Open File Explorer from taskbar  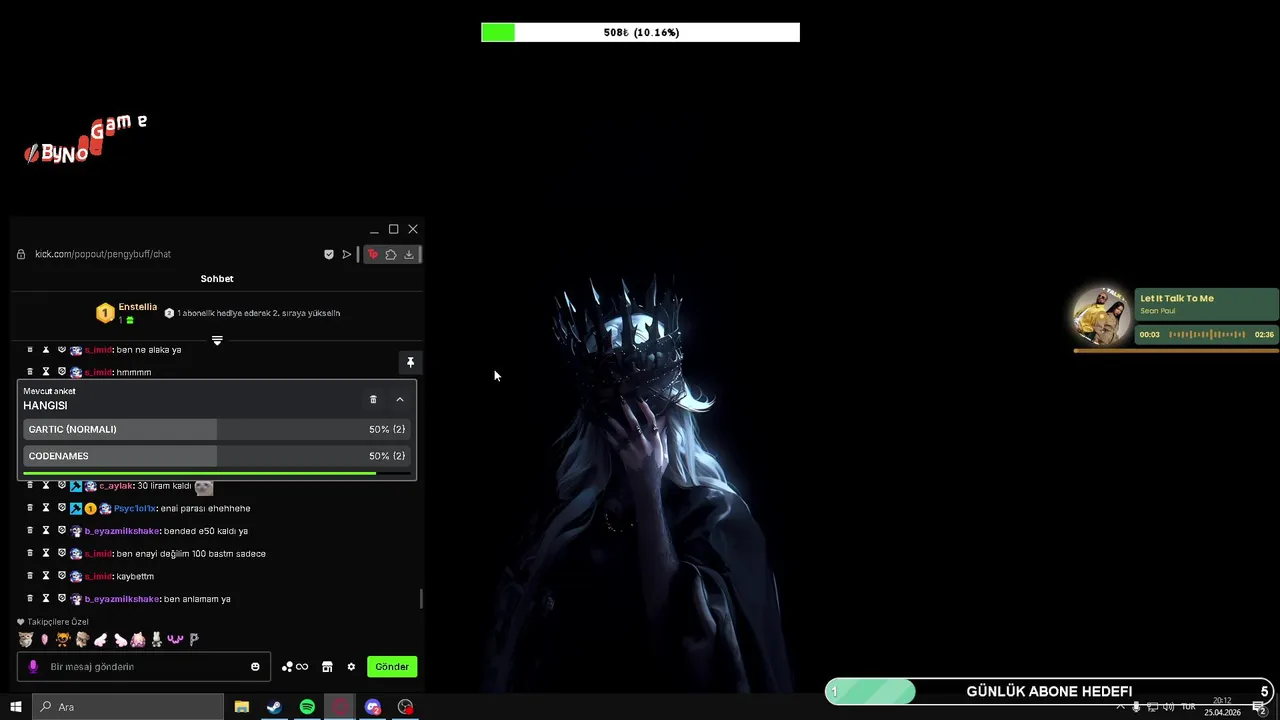[x=241, y=707]
